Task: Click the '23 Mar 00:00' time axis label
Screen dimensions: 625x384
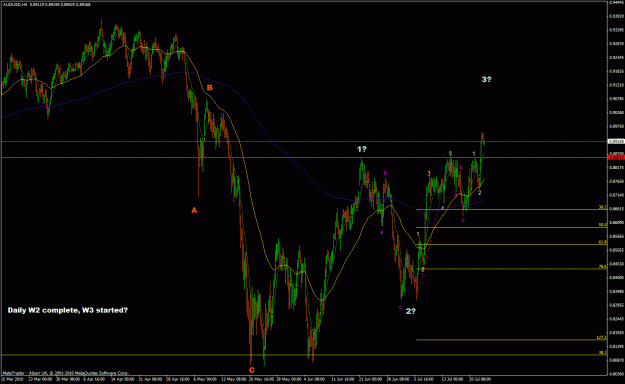Action: click(40, 379)
